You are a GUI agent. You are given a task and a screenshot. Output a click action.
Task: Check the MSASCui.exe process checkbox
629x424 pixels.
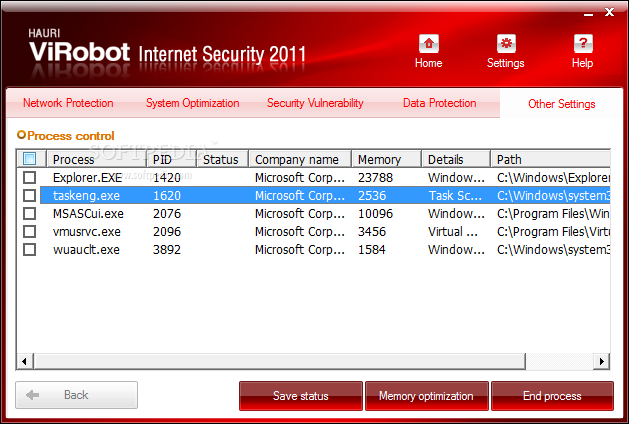click(x=29, y=213)
